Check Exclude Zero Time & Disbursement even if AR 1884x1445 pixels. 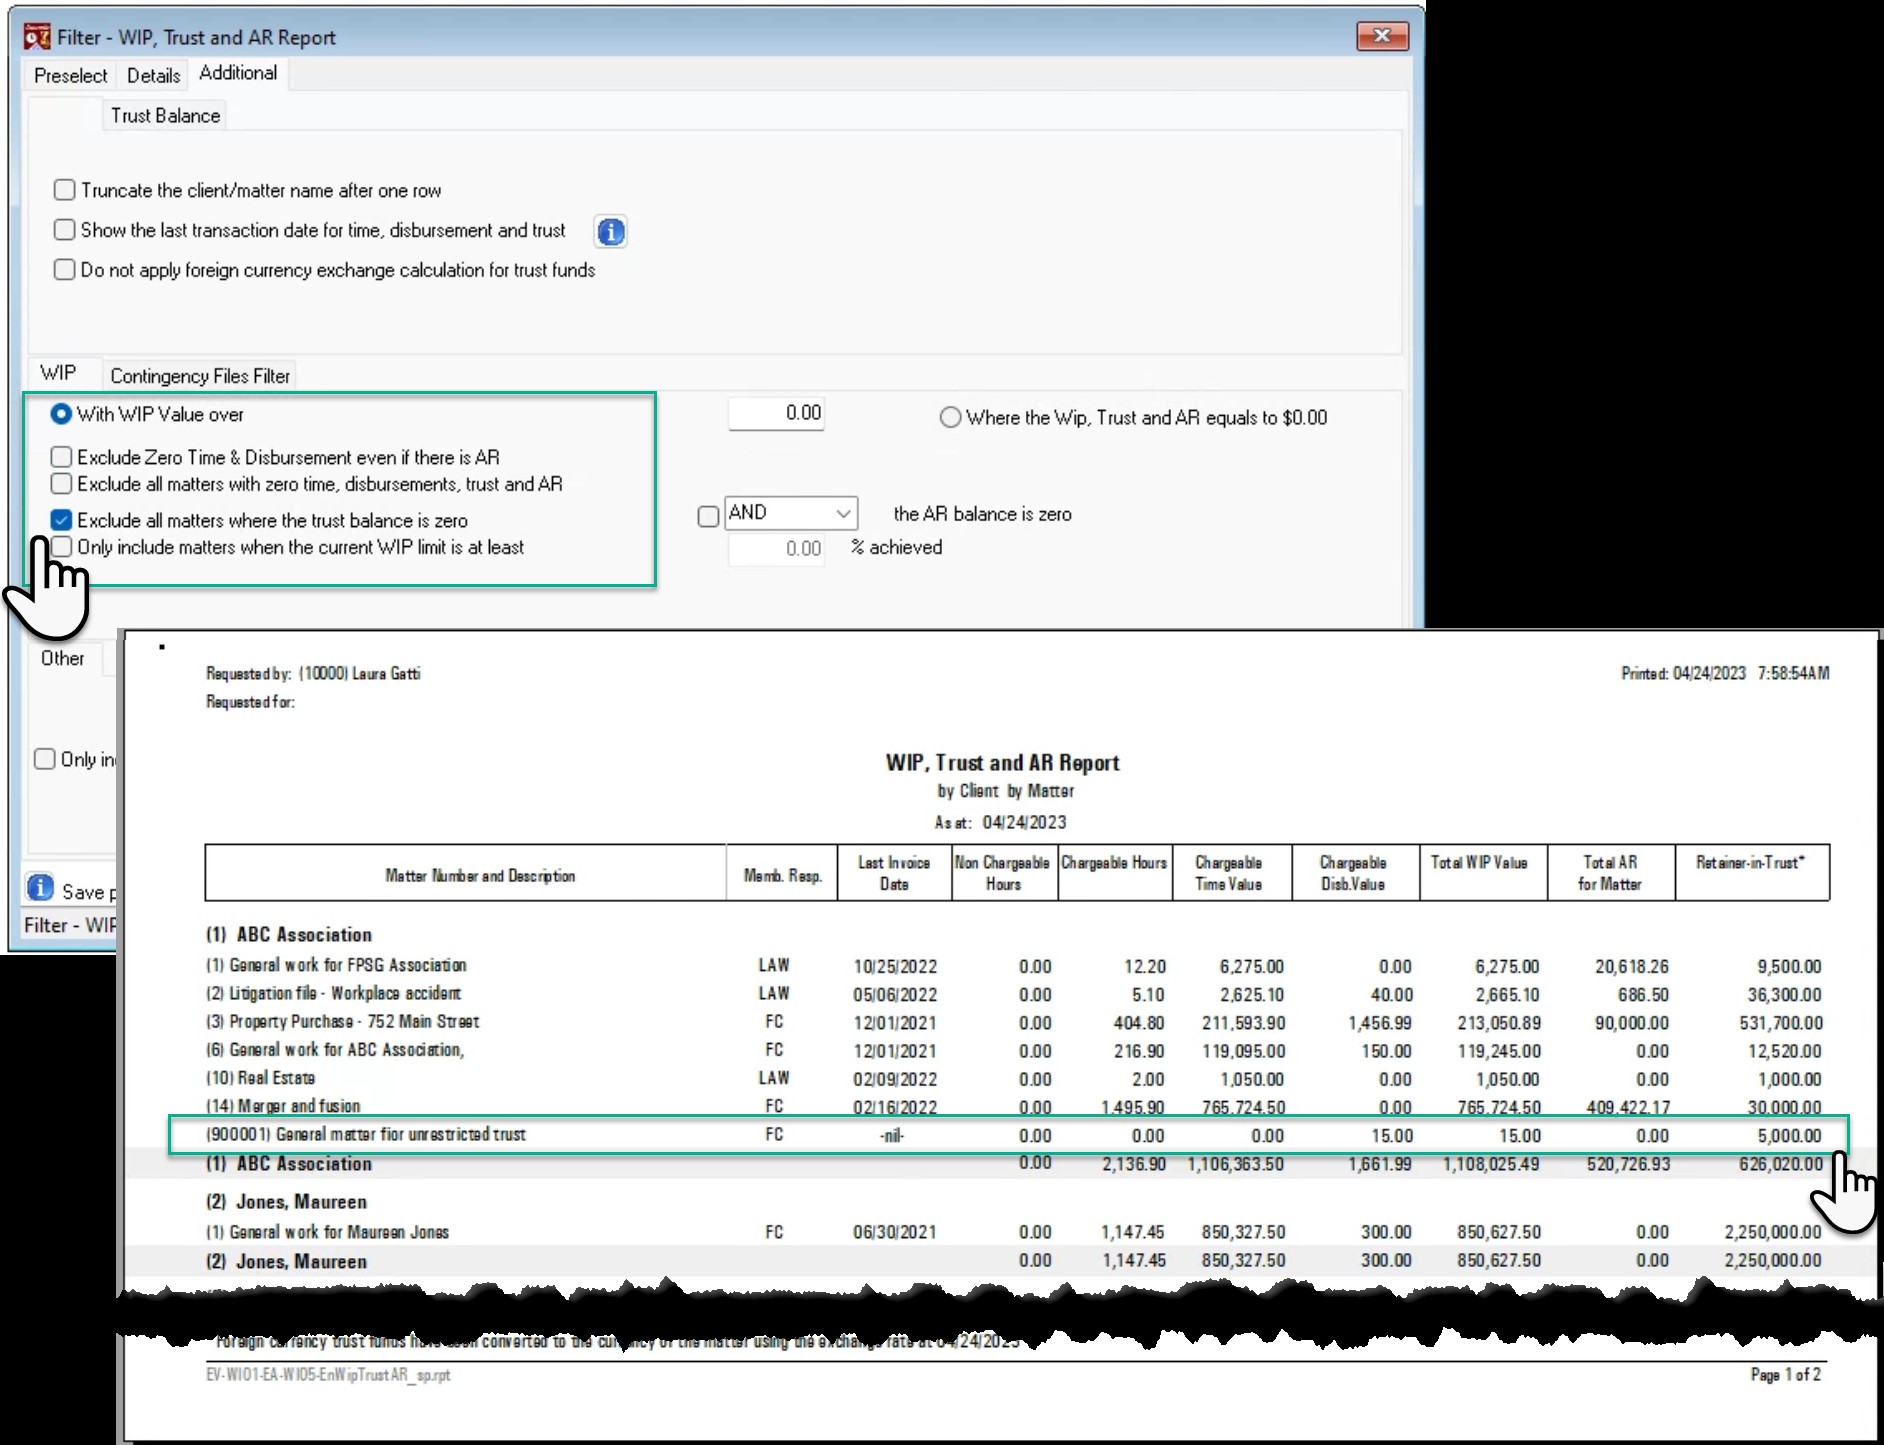click(x=61, y=457)
